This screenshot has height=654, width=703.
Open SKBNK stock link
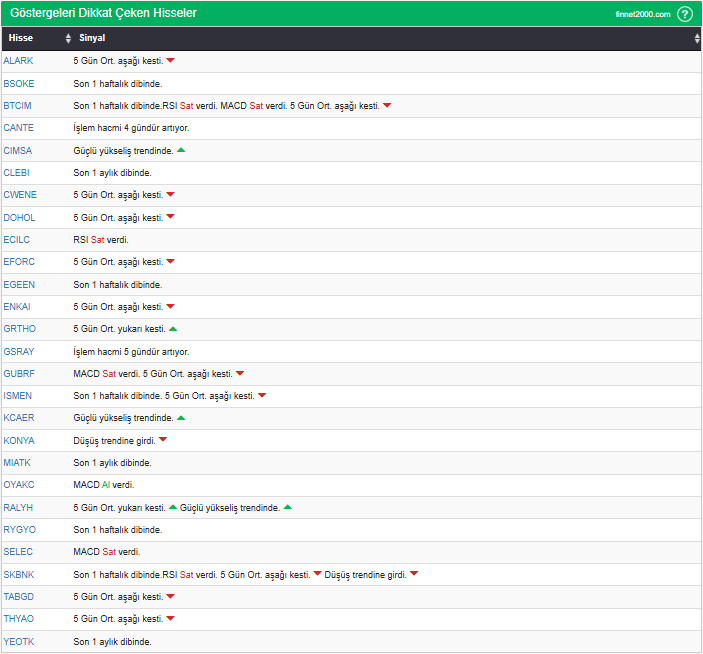tap(19, 575)
